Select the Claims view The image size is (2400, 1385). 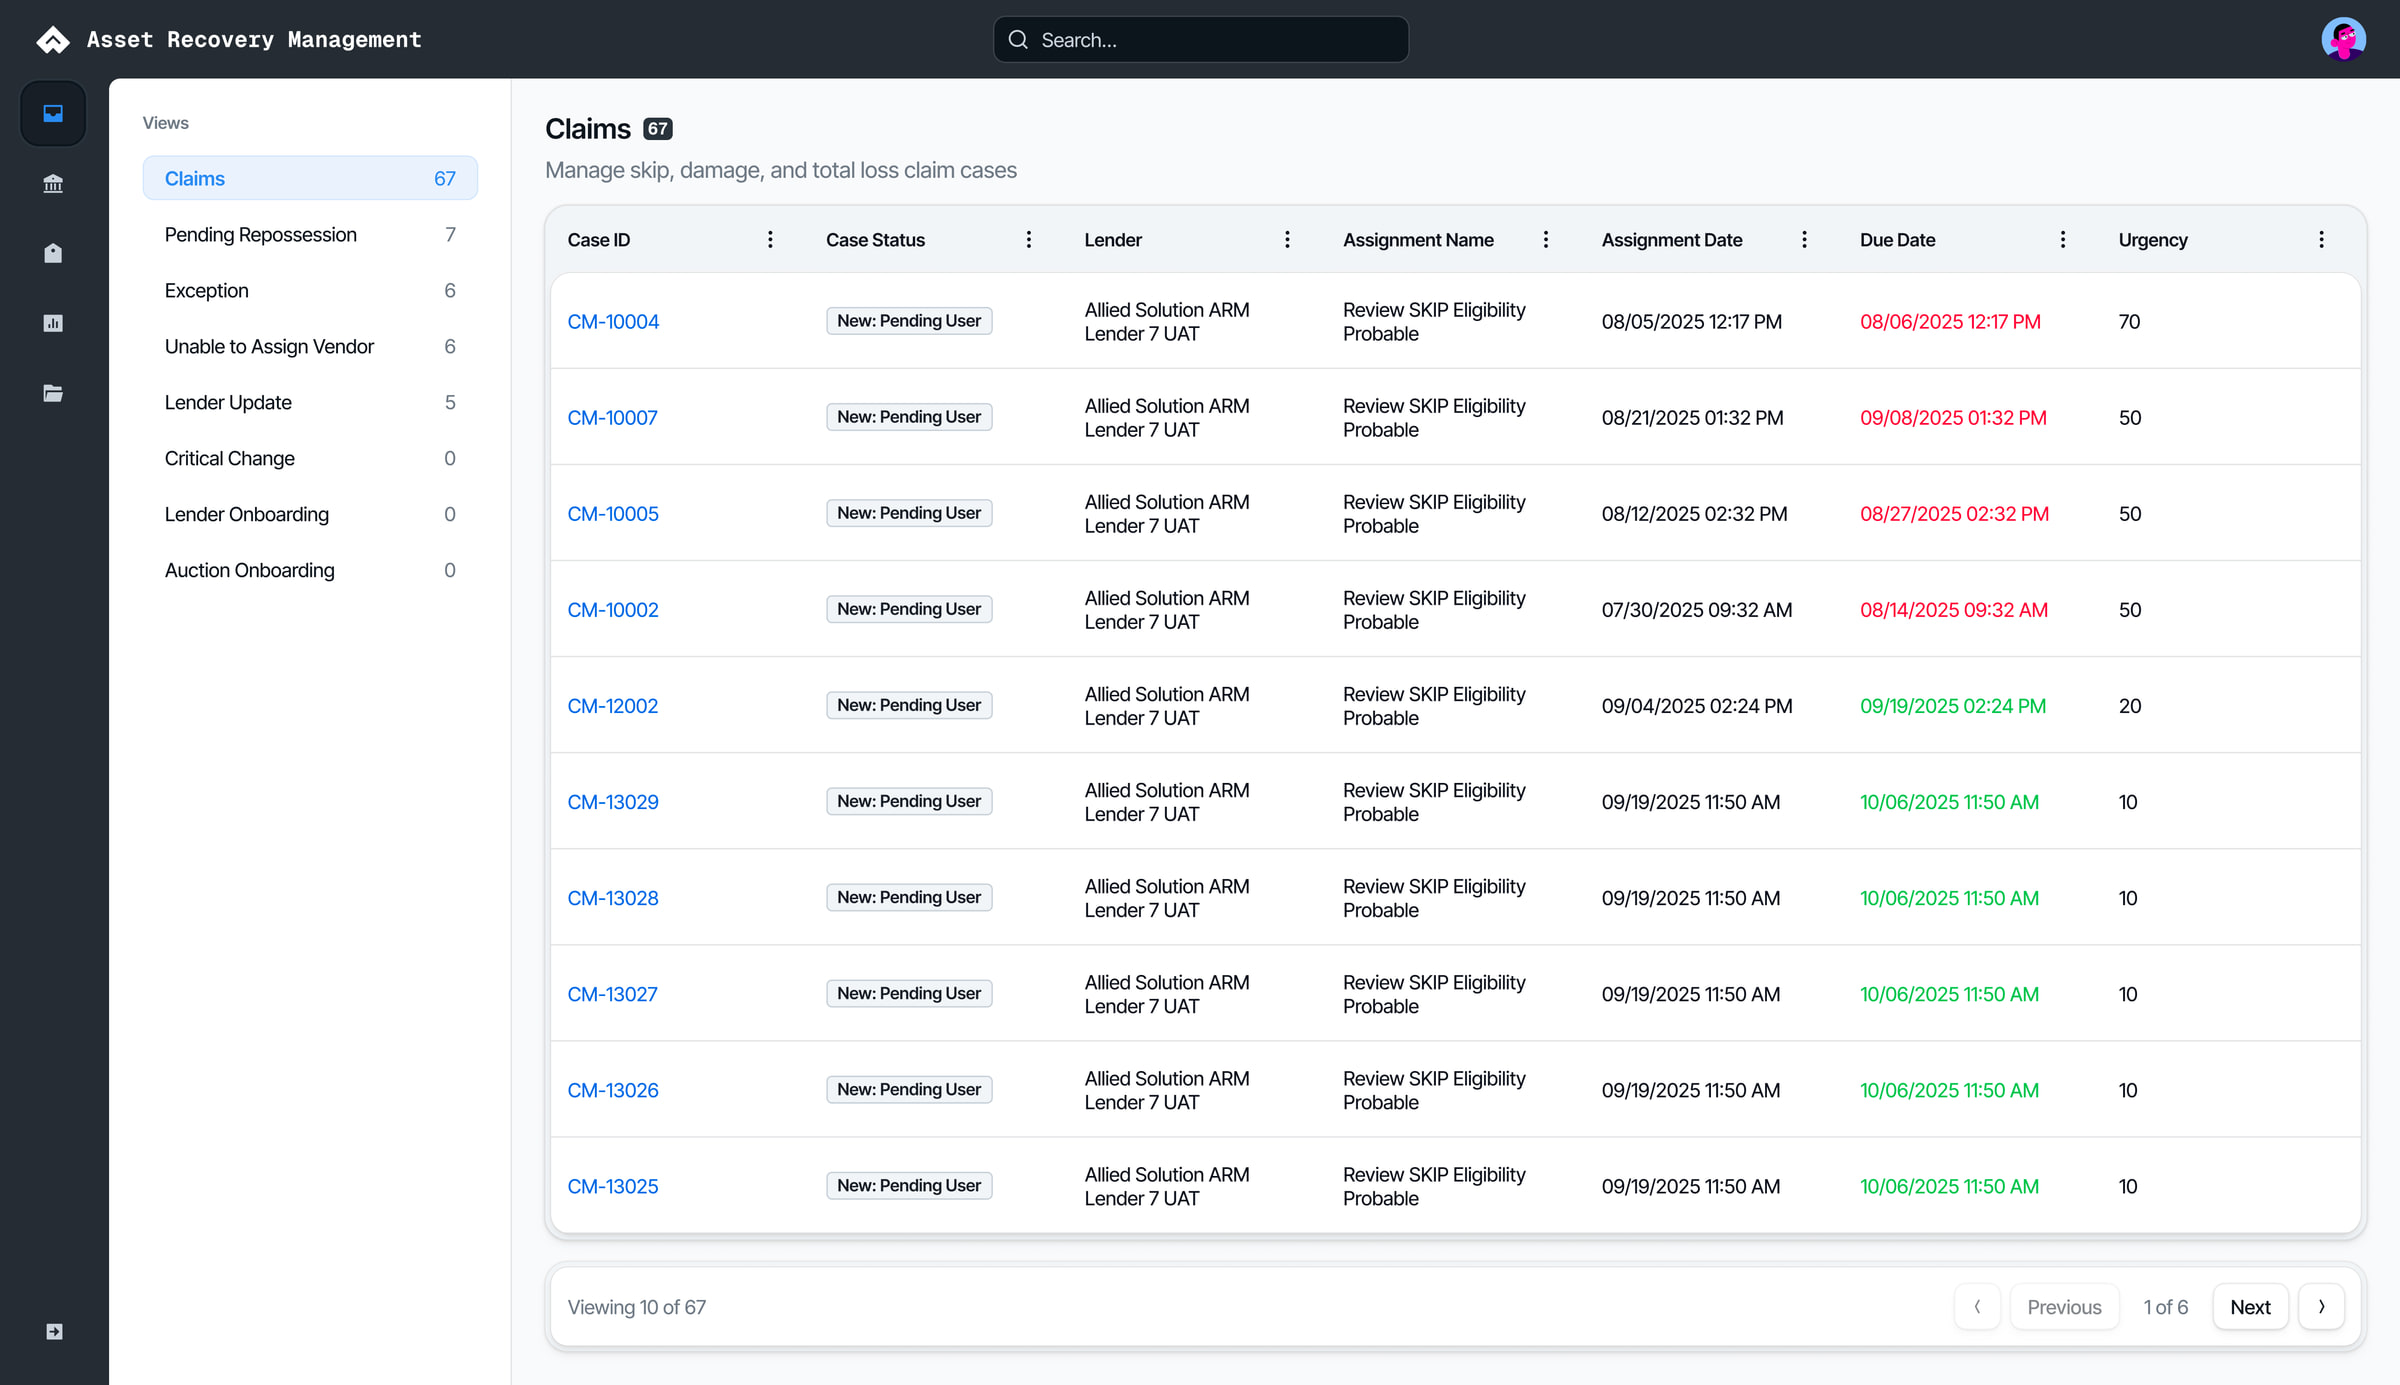310,178
